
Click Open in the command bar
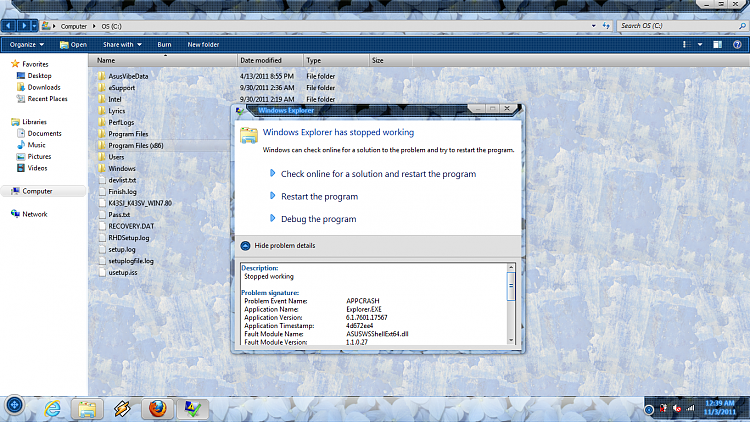point(73,44)
